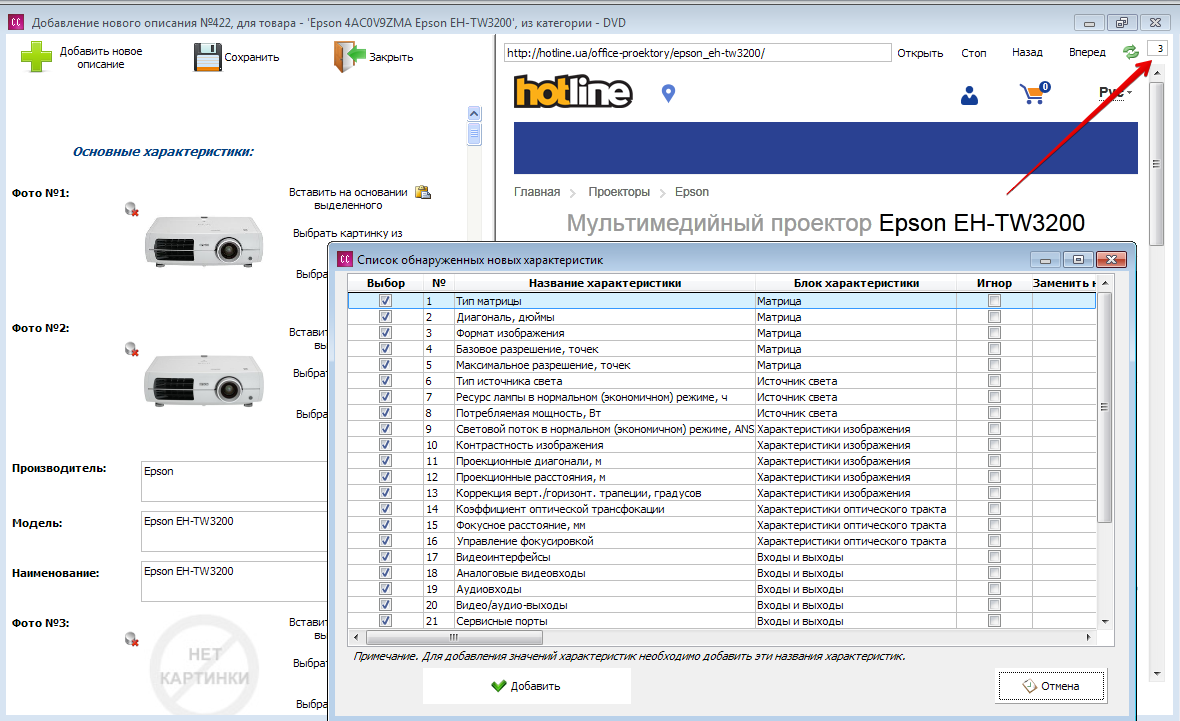Click the green plus add new description icon
The image size is (1180, 721).
coord(36,56)
